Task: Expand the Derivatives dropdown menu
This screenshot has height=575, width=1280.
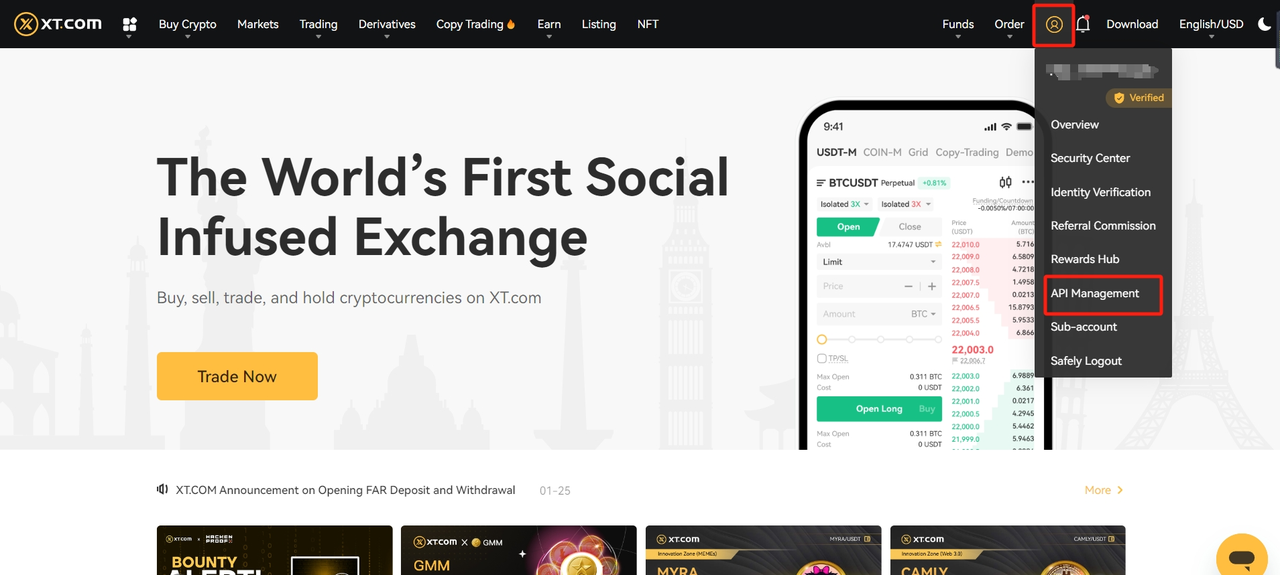Action: (x=386, y=24)
